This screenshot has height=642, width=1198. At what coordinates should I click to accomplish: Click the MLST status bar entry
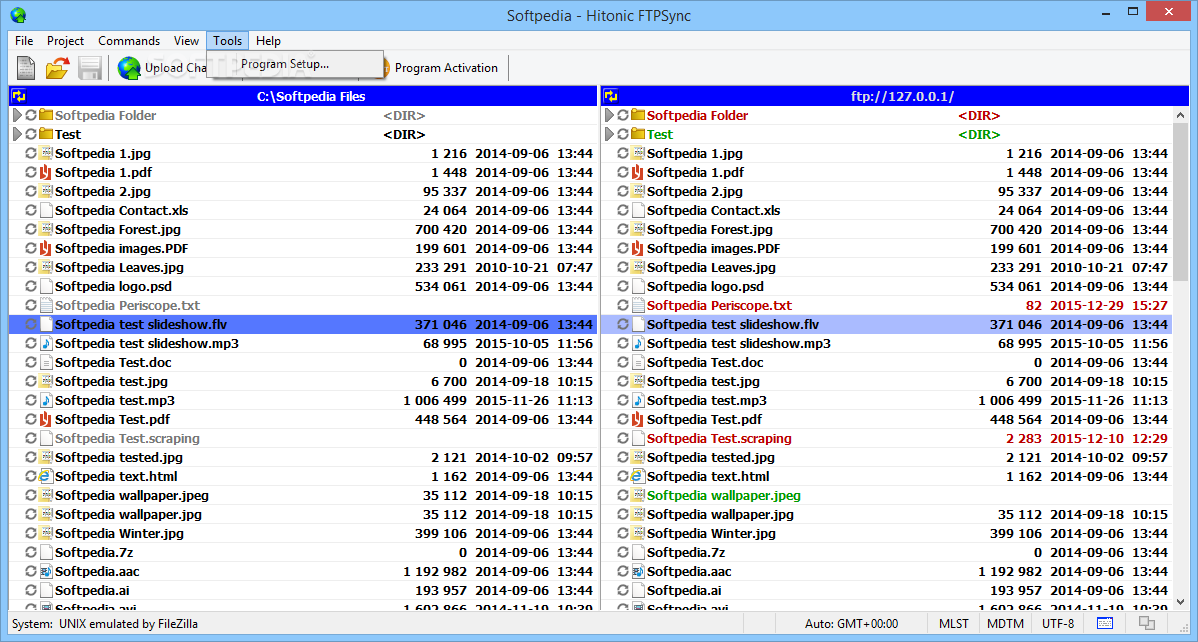tap(954, 624)
